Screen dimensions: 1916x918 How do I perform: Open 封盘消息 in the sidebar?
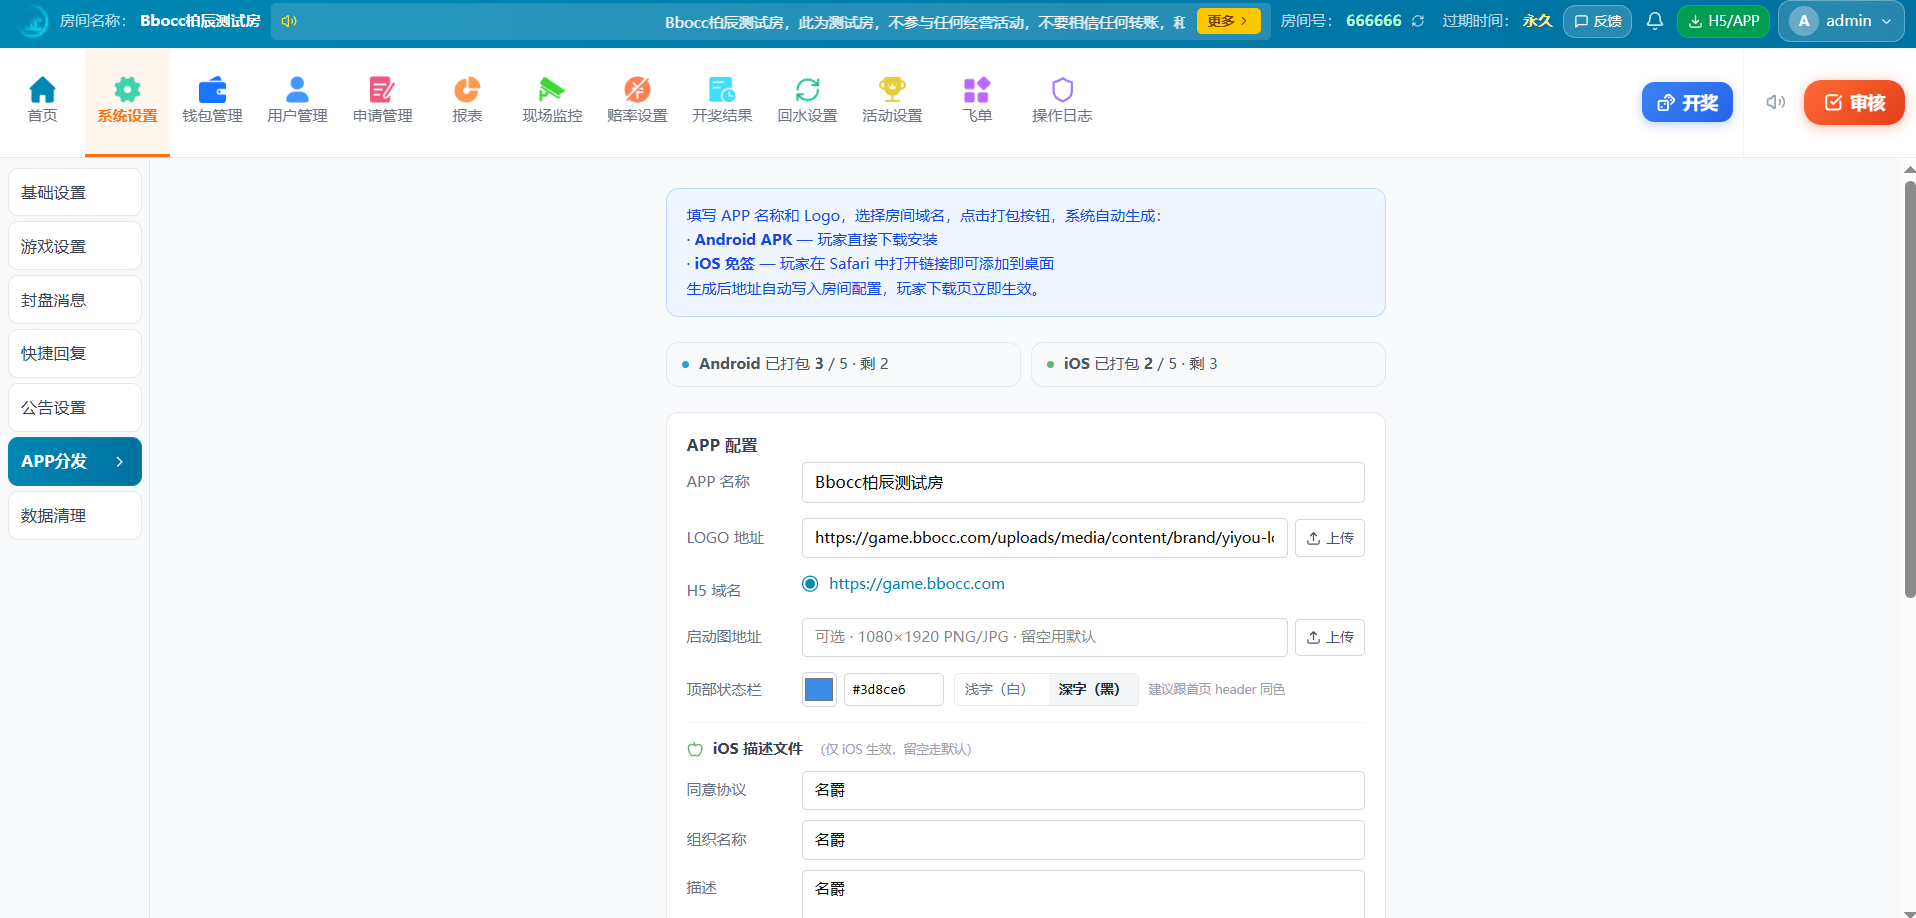(75, 300)
